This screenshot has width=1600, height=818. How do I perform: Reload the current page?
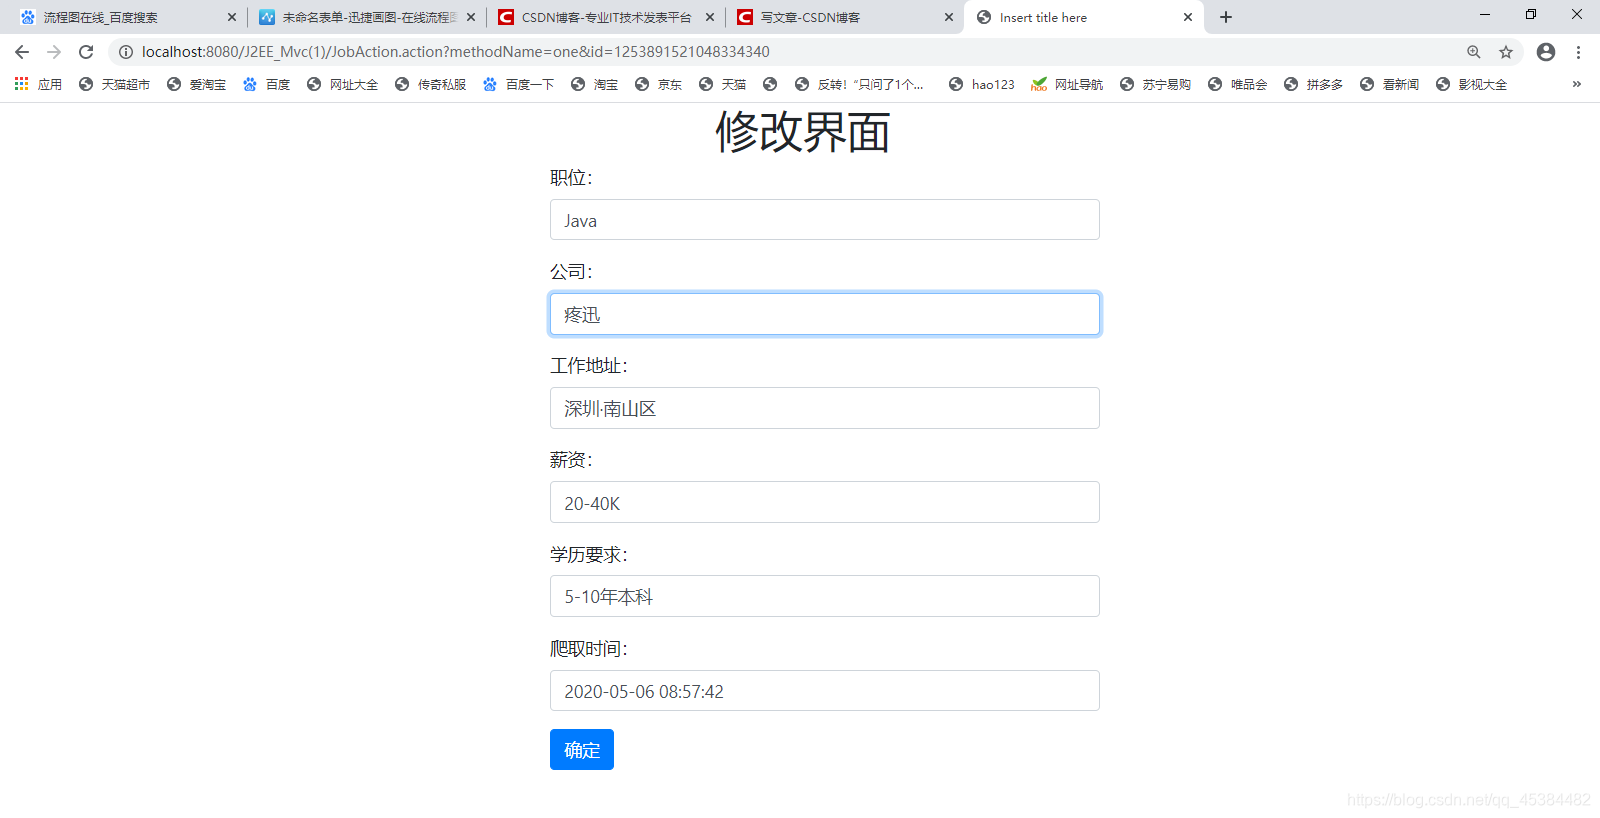[x=86, y=52]
